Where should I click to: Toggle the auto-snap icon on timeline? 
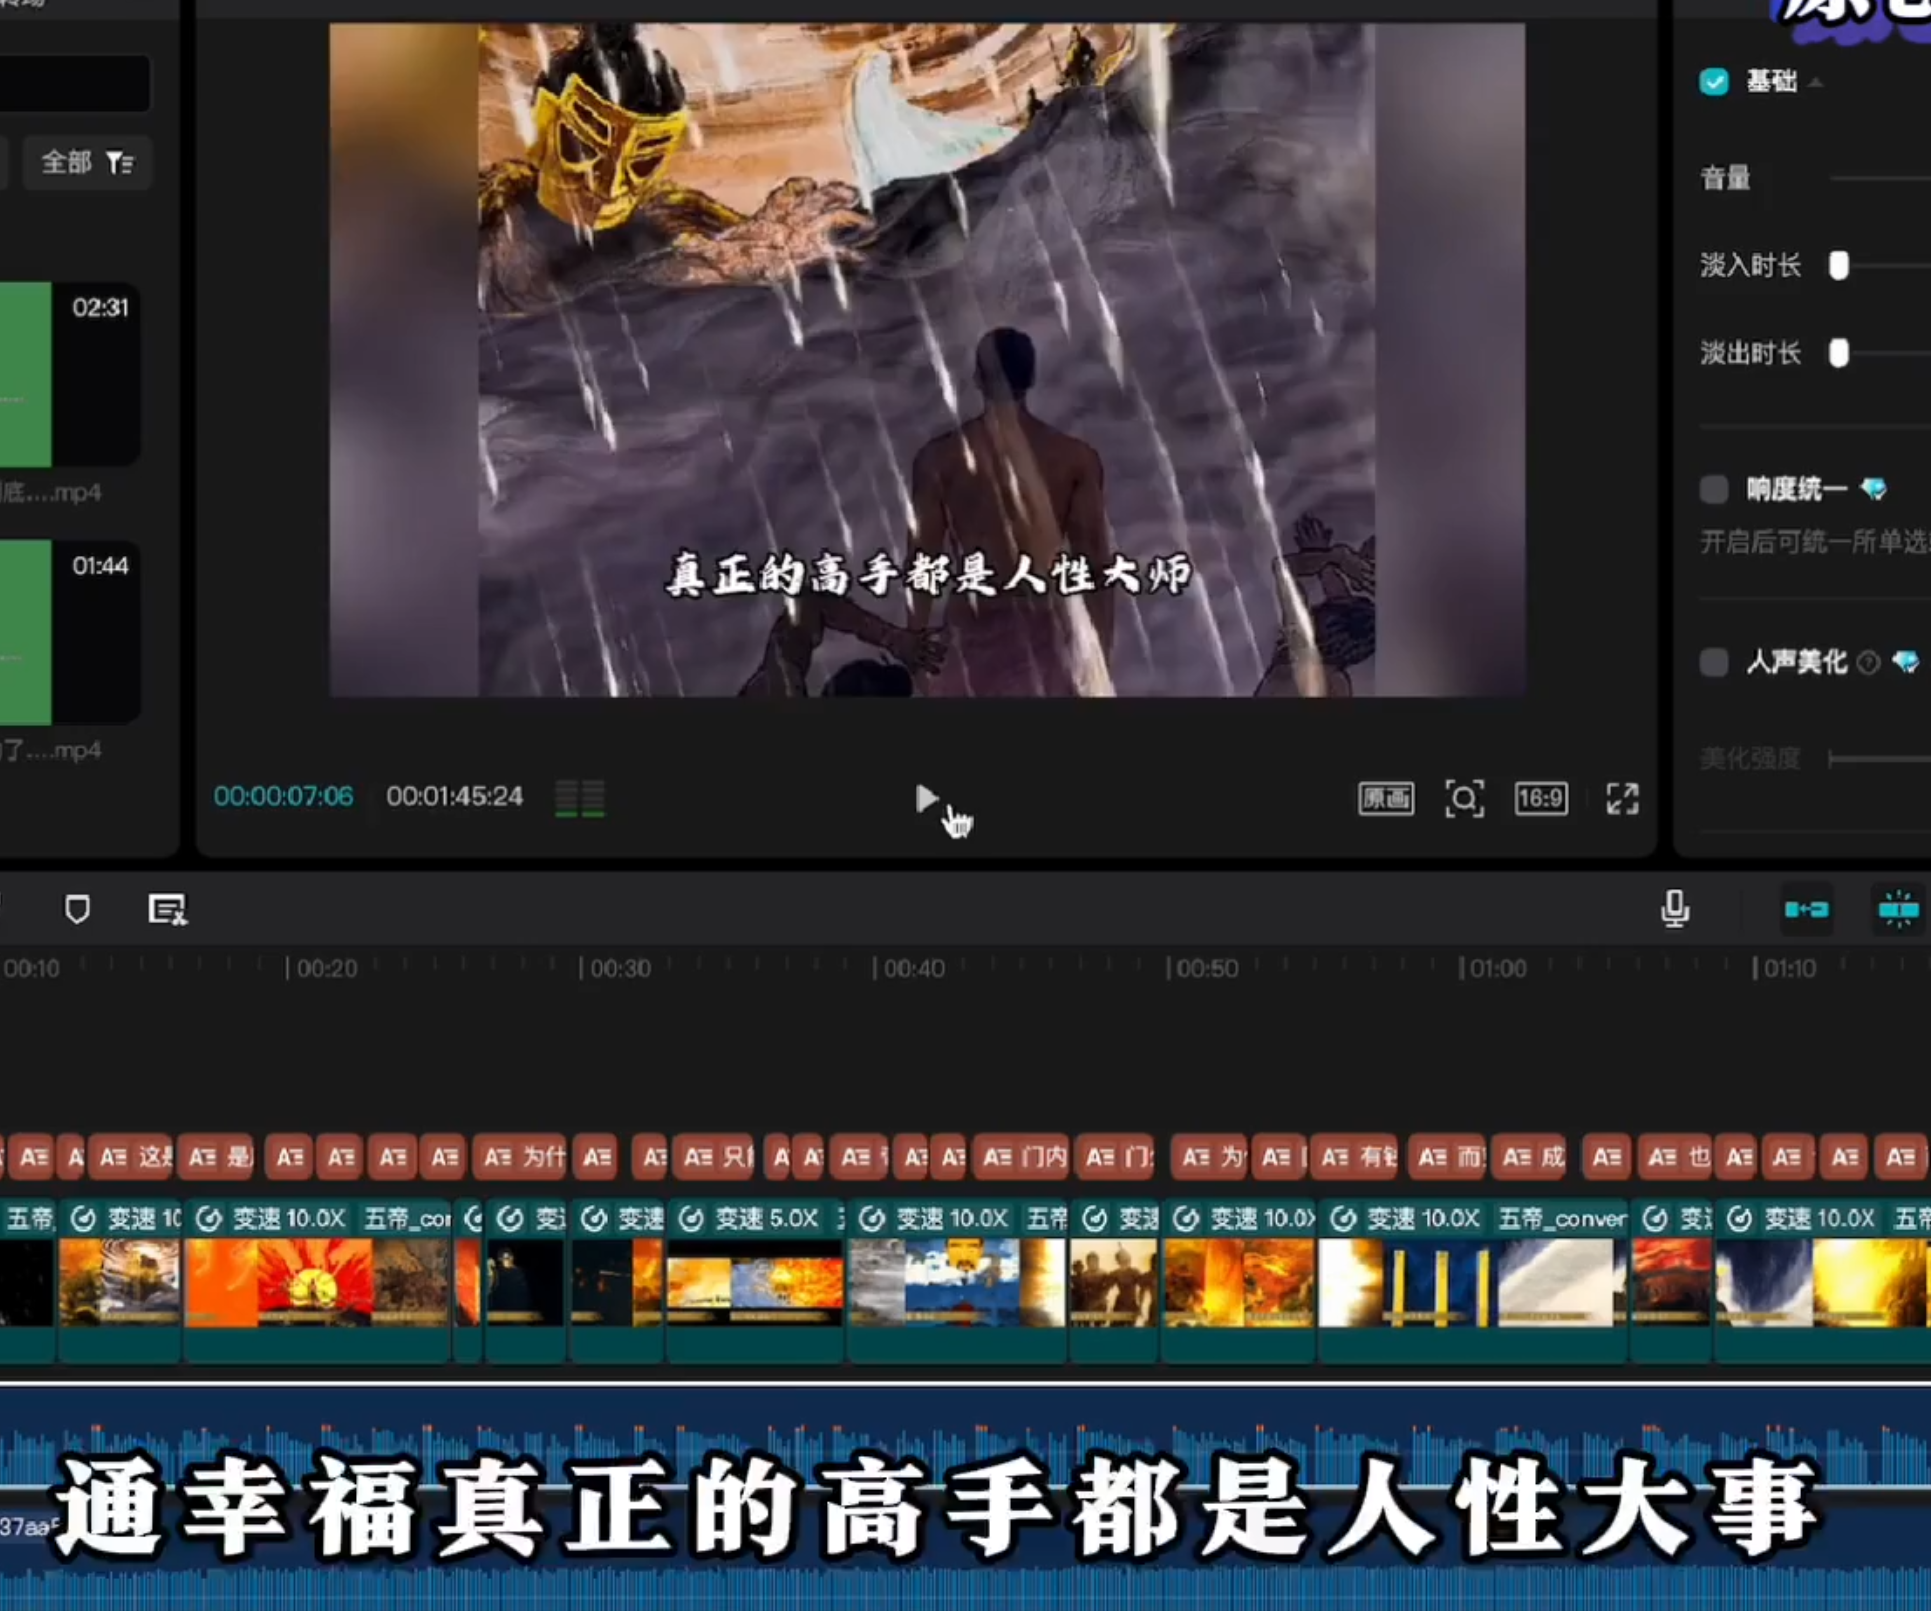pos(1897,909)
